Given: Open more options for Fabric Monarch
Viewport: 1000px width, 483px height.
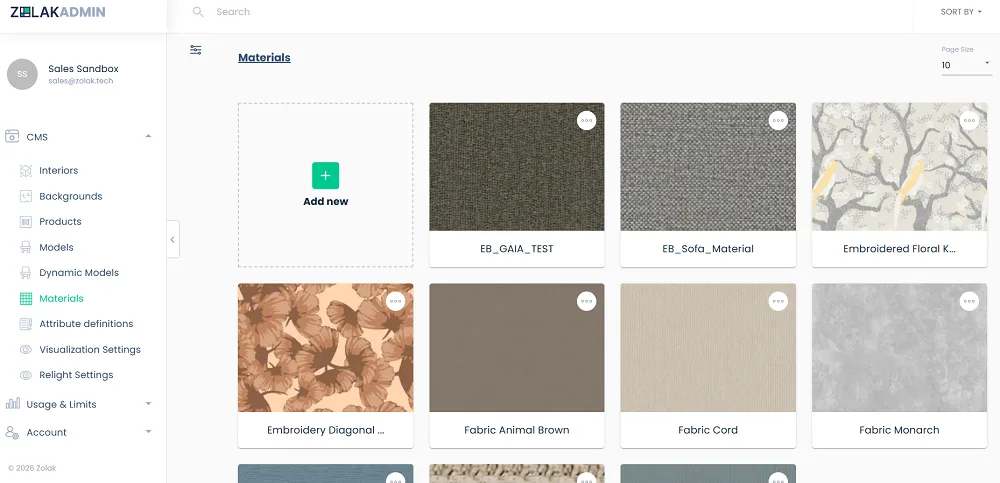Looking at the screenshot, I should (x=969, y=301).
